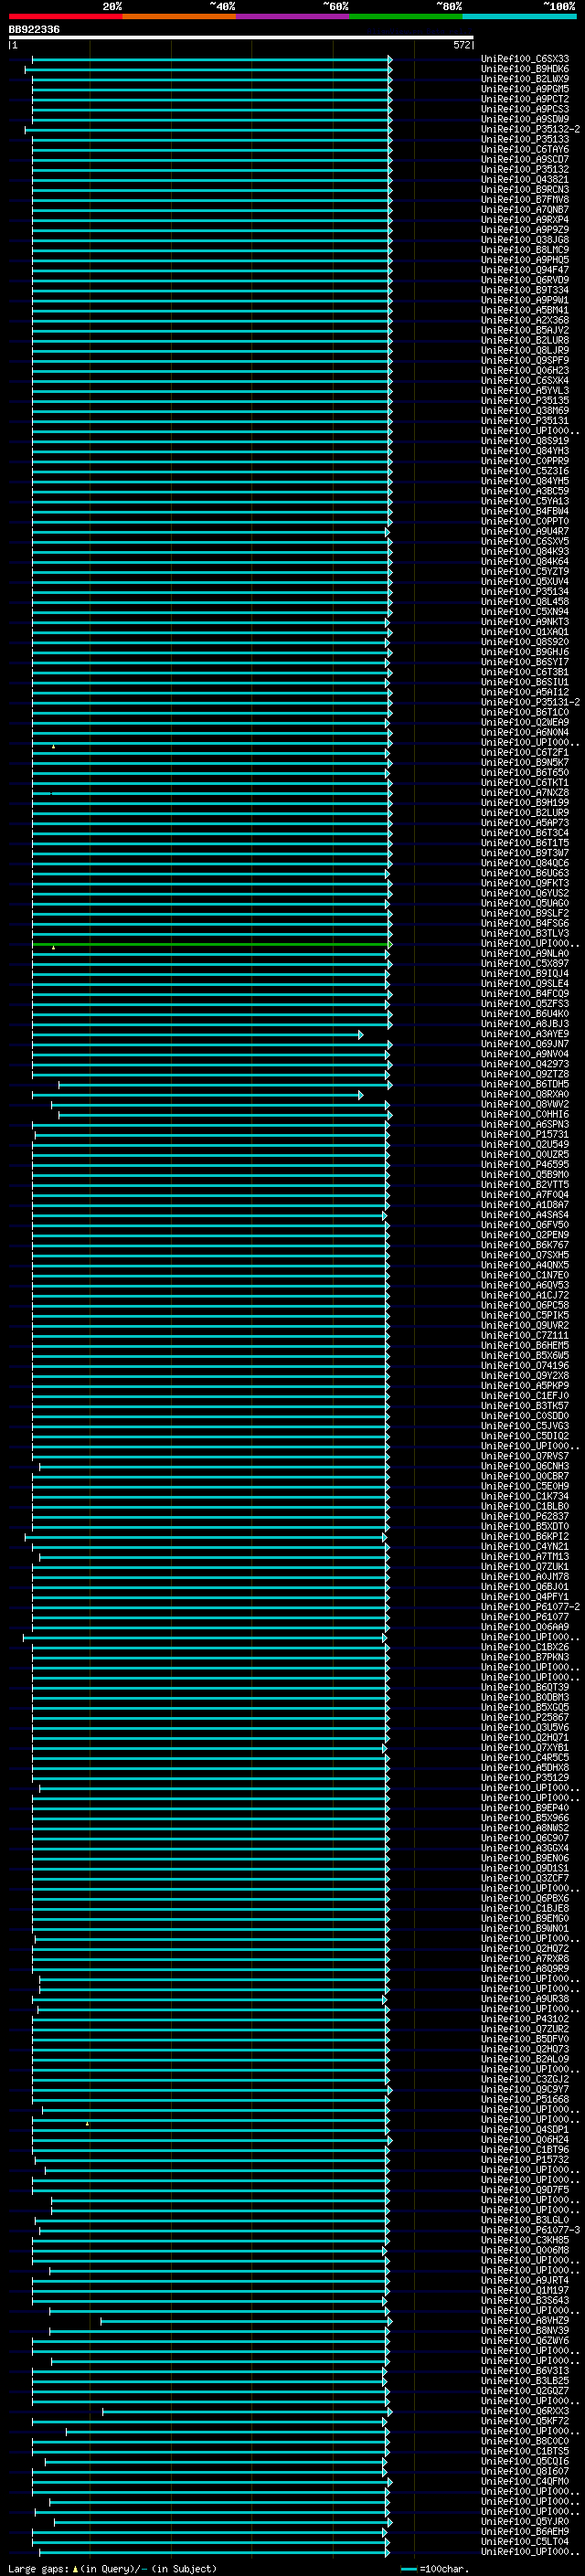Open hit UniRef100_B9HDK6
Screen dimensions: 585x2576
coord(524,70)
